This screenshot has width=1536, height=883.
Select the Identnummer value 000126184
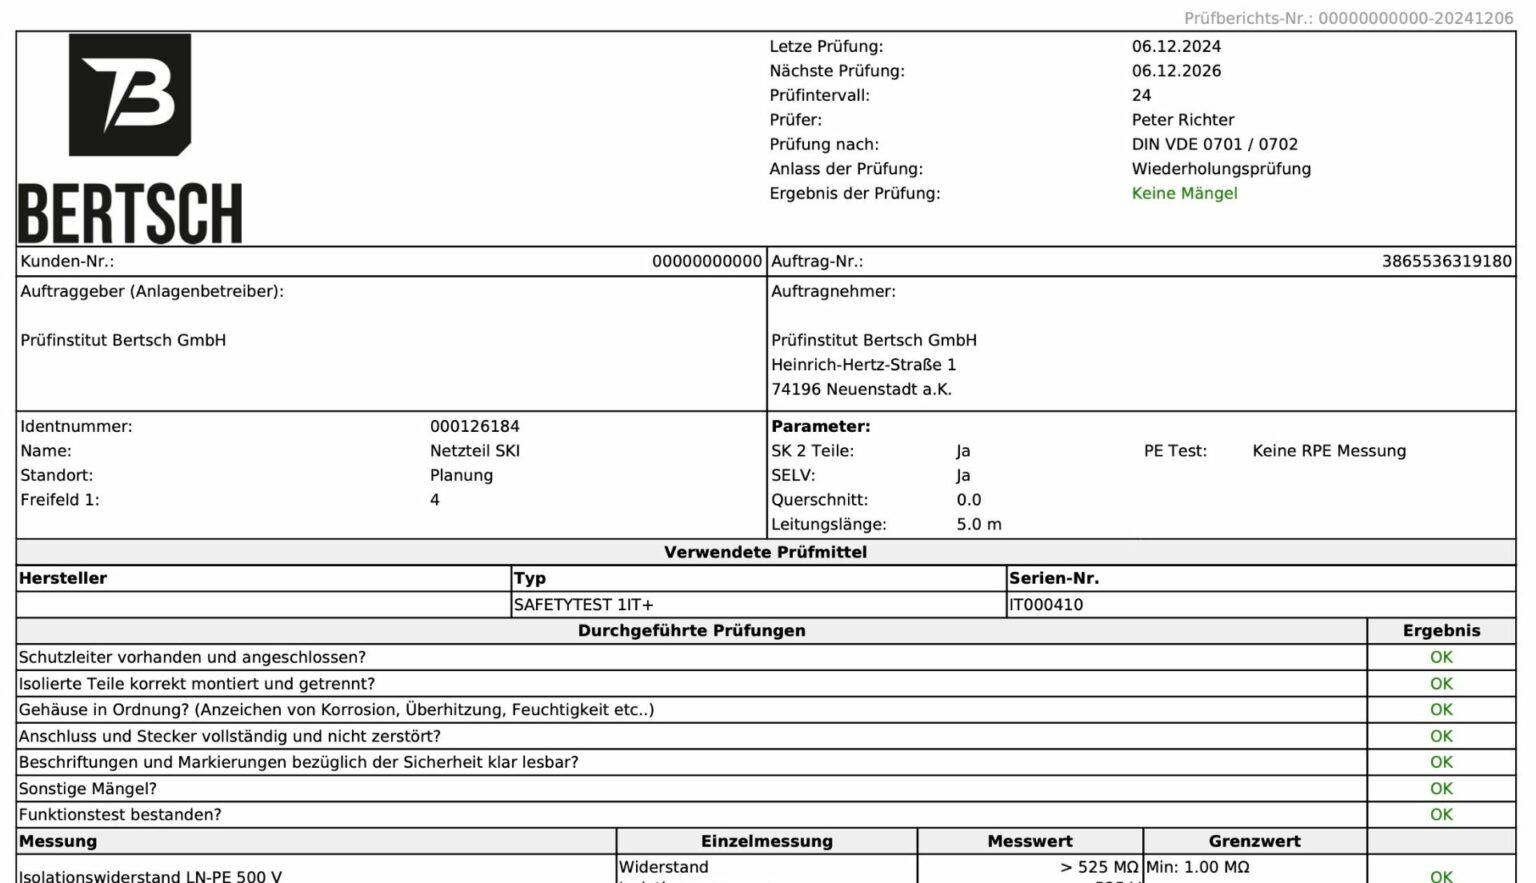[x=474, y=426]
